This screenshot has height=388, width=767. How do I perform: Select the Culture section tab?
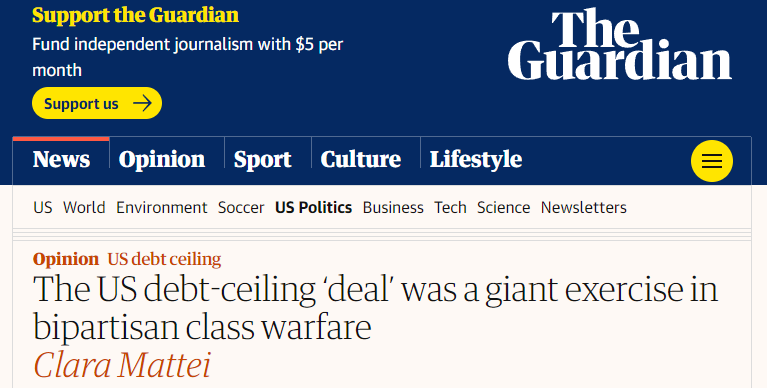point(361,160)
